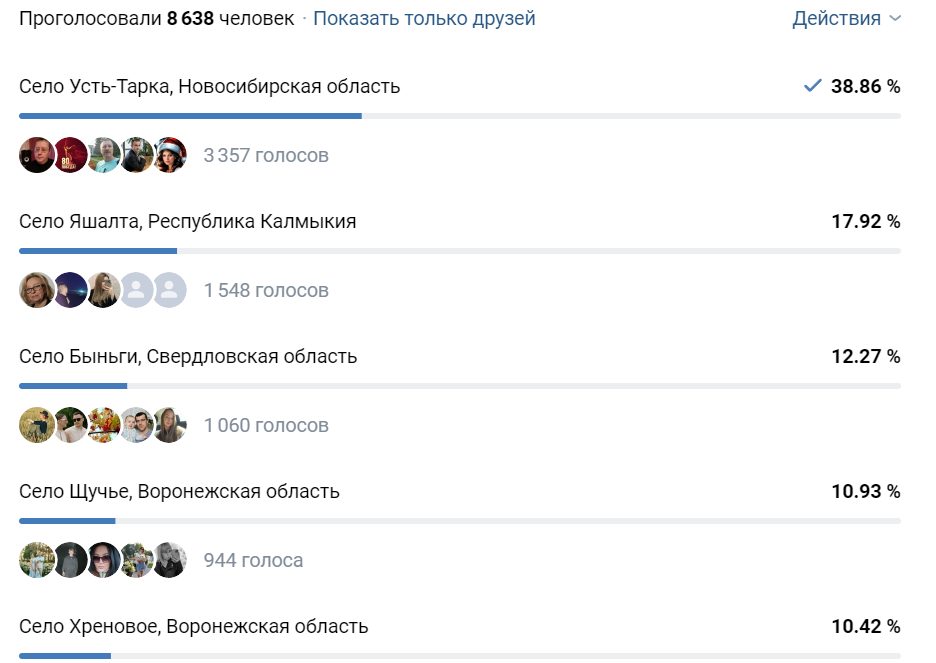The height and width of the screenshot is (663, 936).
Task: Click the Показать только друзей link
Action: (424, 19)
